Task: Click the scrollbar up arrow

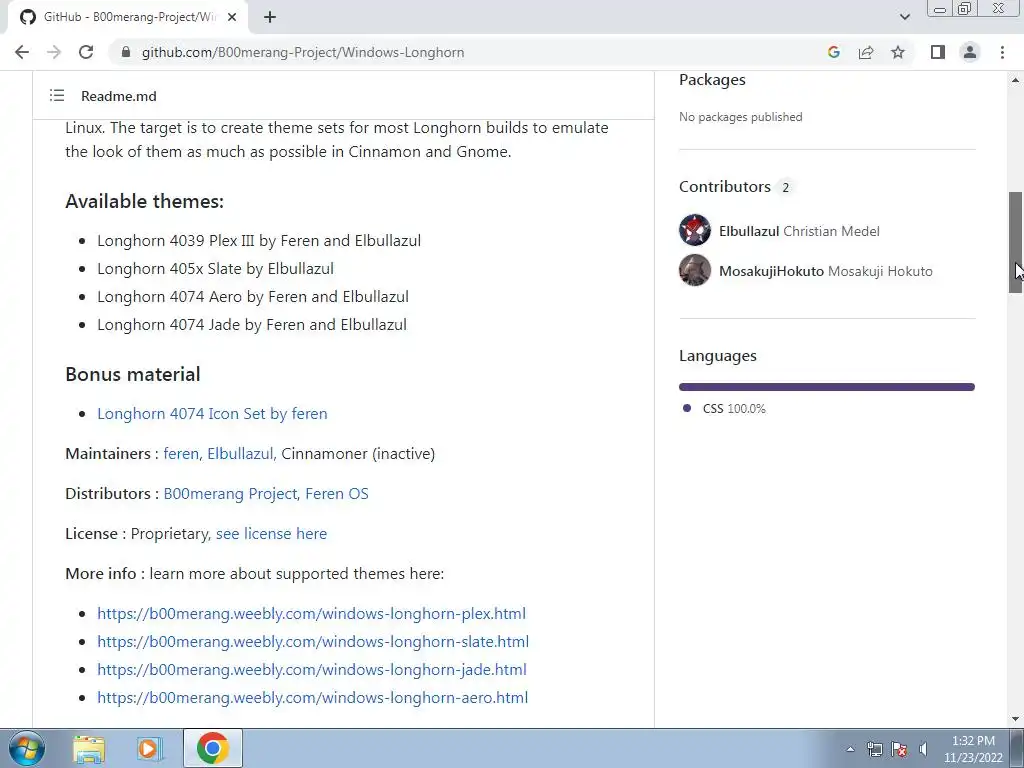Action: pos(1015,80)
